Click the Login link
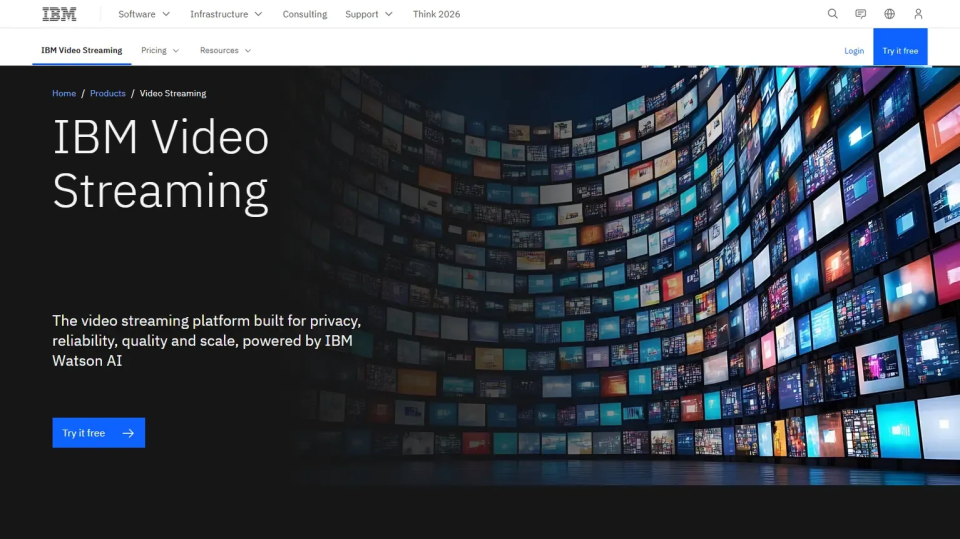 853,51
